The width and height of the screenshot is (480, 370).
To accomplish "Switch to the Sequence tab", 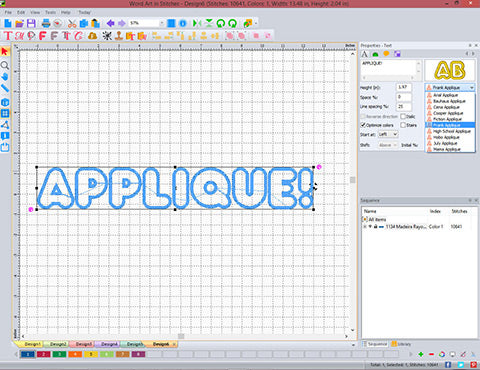I will (375, 344).
